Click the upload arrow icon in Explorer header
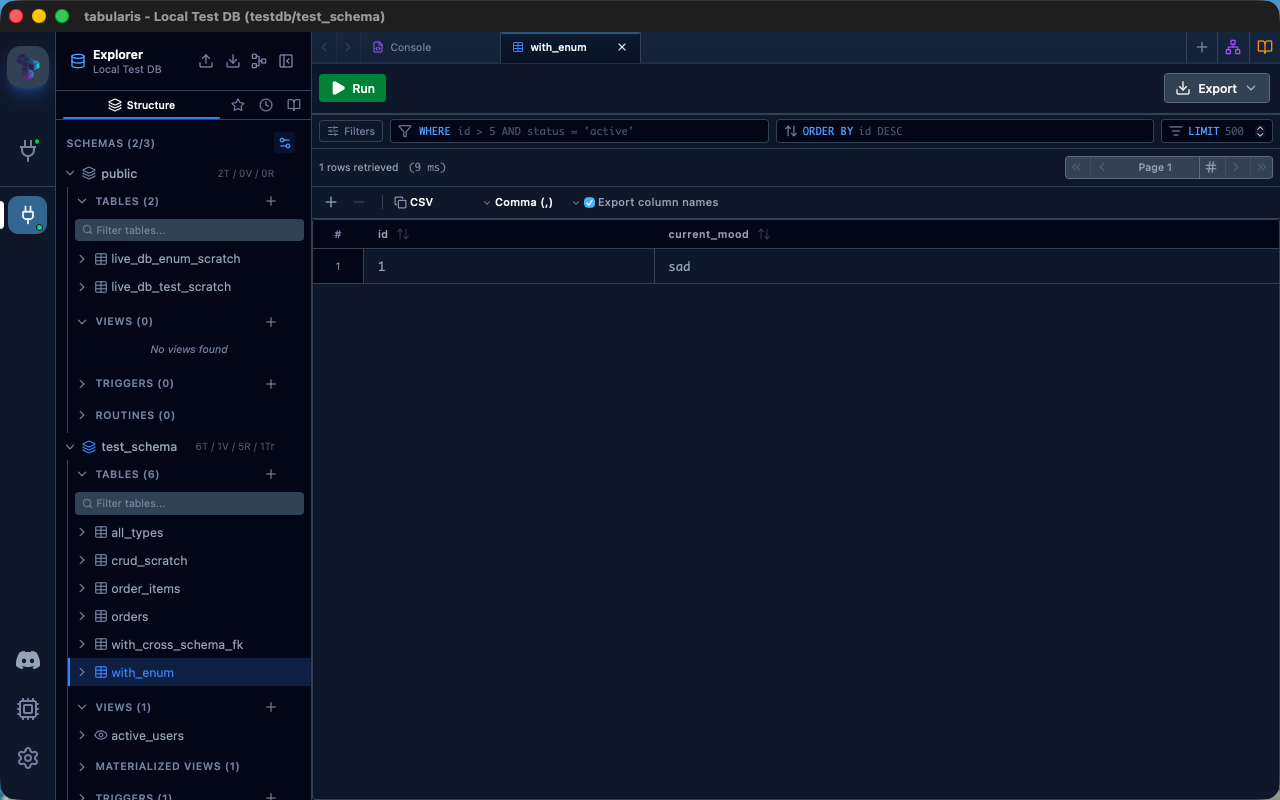 click(x=206, y=61)
